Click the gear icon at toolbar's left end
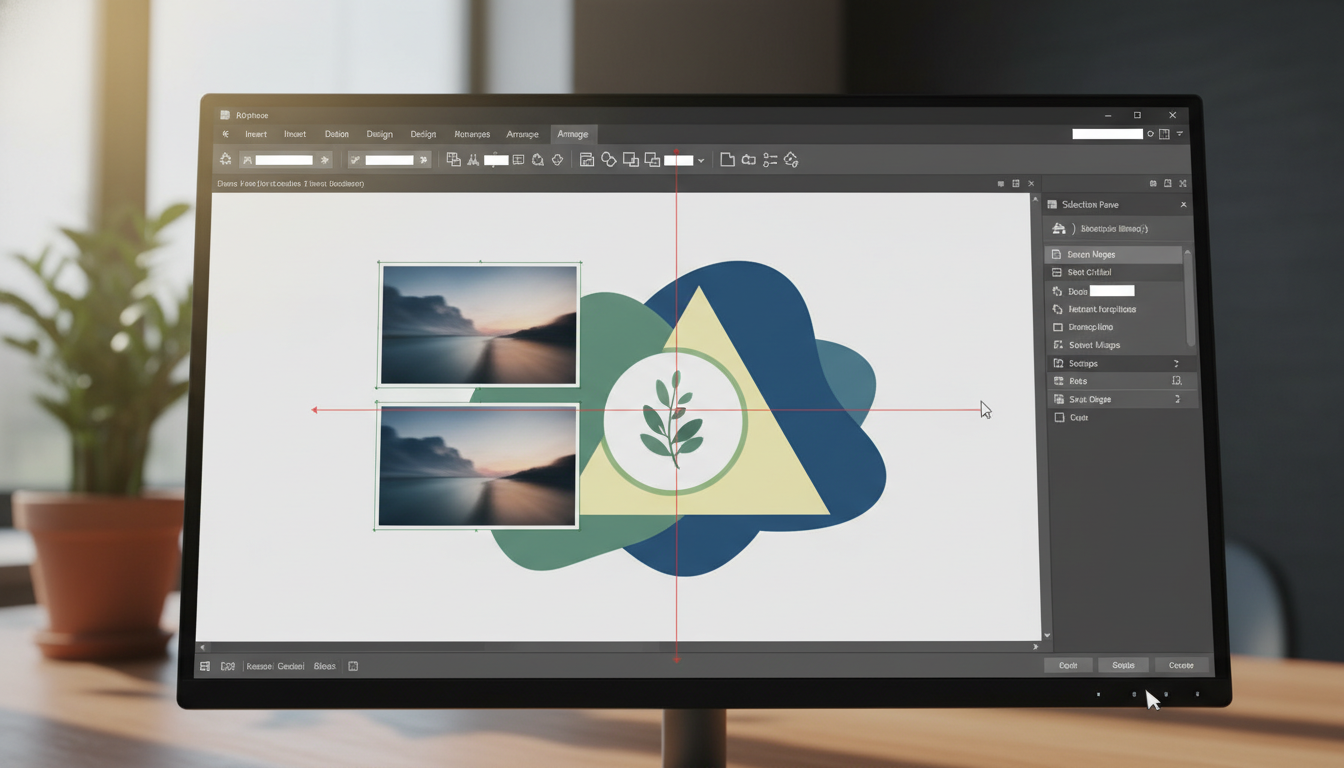 [x=226, y=160]
